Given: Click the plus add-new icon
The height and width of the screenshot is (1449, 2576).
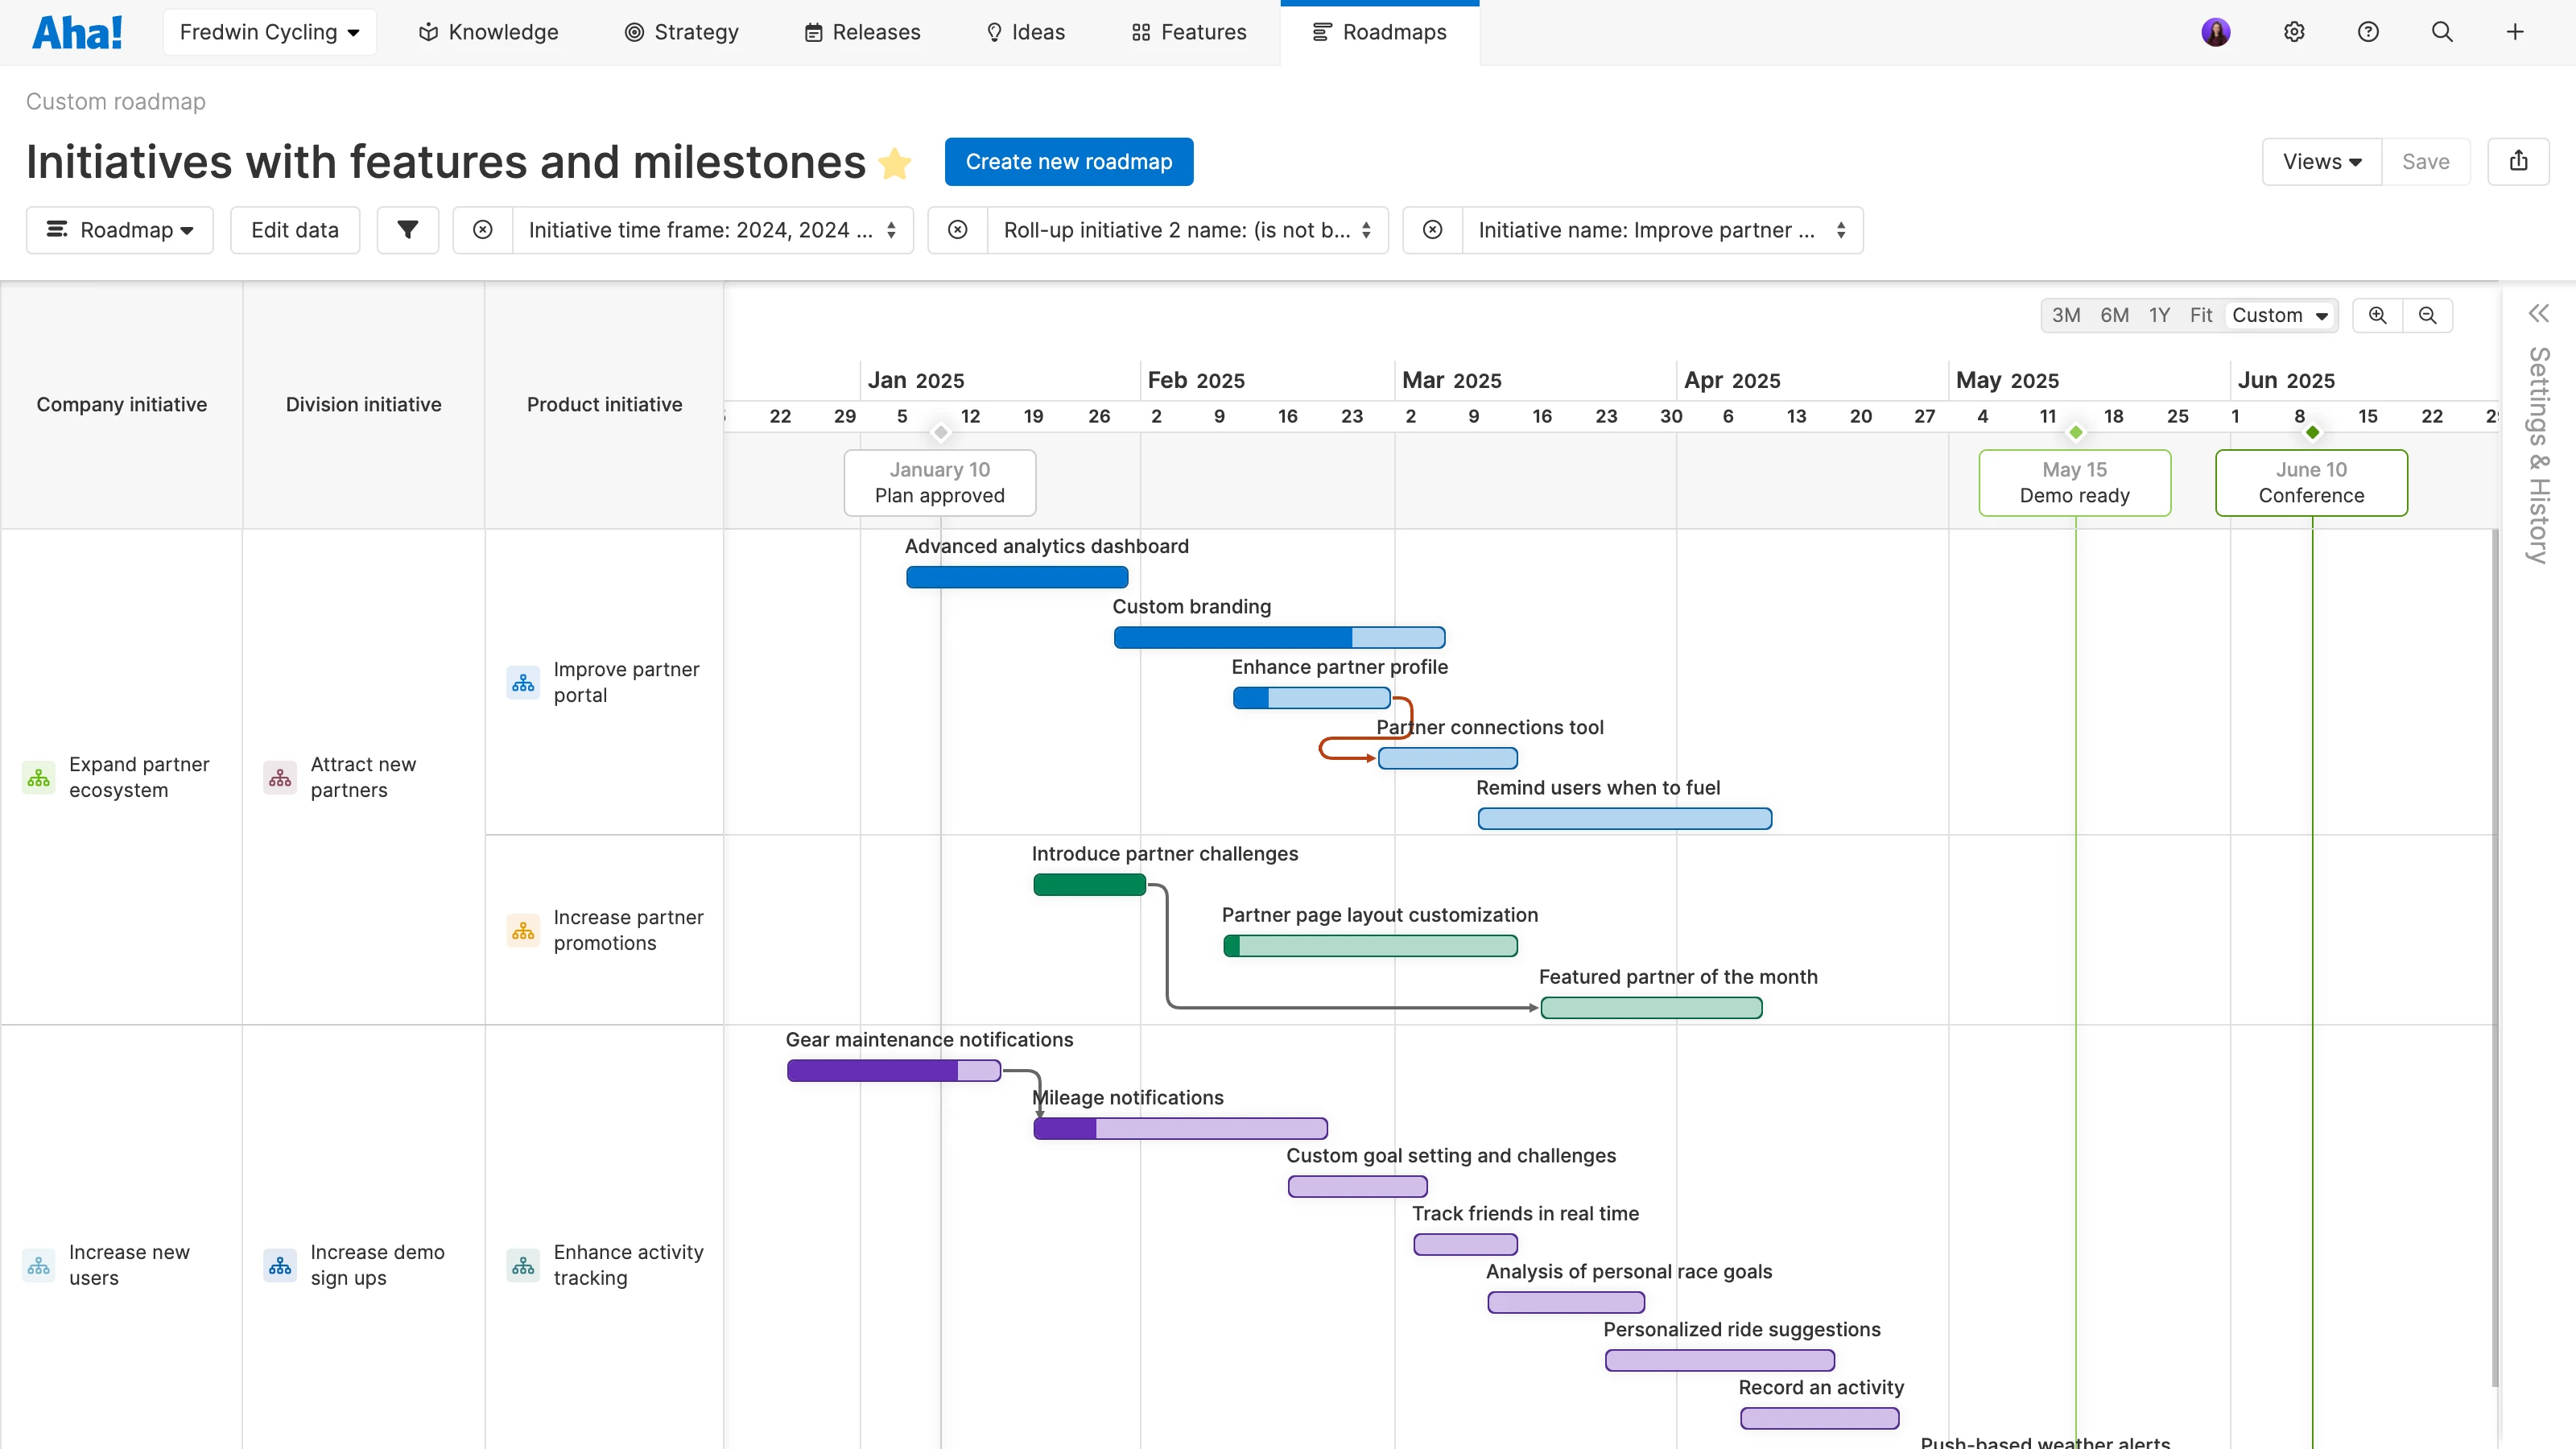Looking at the screenshot, I should pyautogui.click(x=2515, y=32).
